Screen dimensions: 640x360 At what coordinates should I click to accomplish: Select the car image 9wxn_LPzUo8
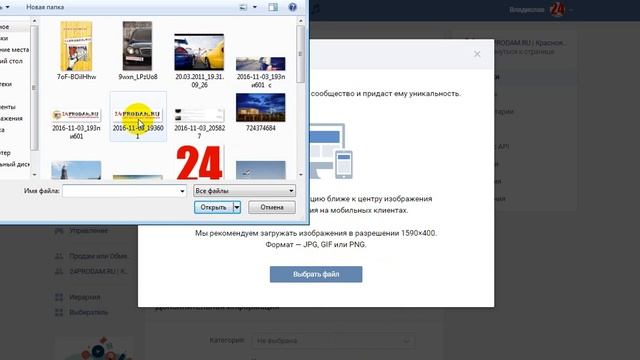pos(138,50)
